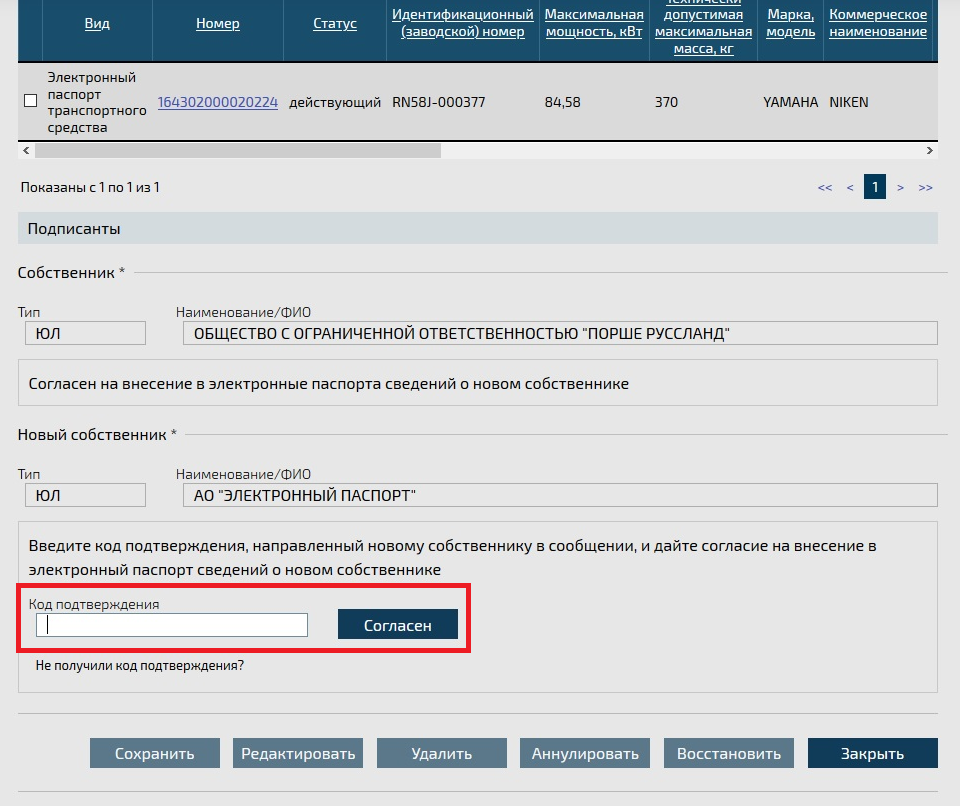Go to next page with > pager

point(900,187)
